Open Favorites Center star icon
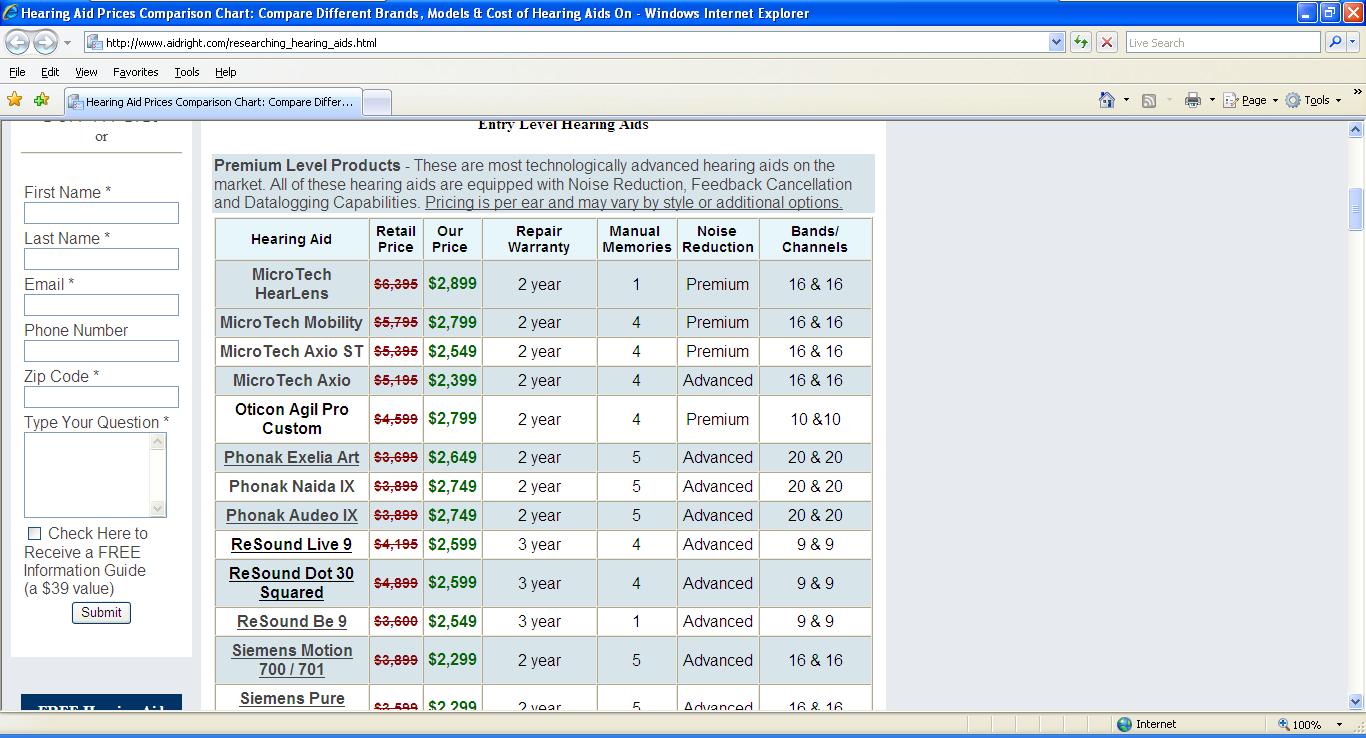Viewport: 1366px width, 738px height. tap(14, 100)
